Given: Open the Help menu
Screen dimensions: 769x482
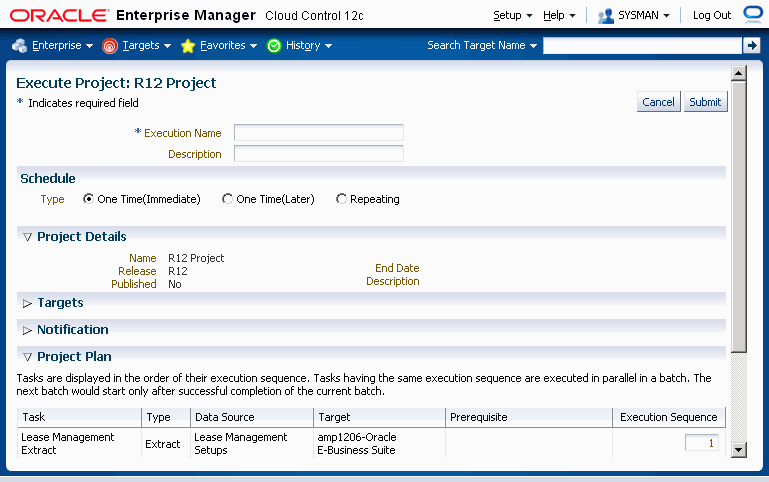Looking at the screenshot, I should [559, 16].
